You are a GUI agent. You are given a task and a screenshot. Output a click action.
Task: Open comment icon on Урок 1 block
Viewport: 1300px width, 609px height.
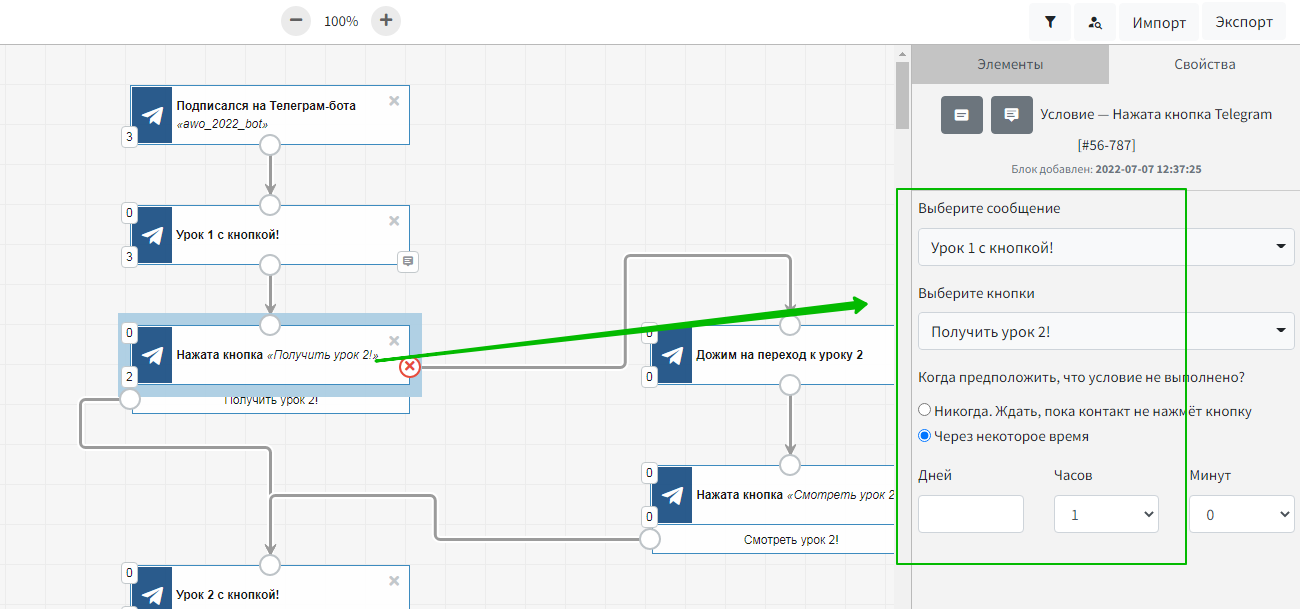(x=407, y=261)
